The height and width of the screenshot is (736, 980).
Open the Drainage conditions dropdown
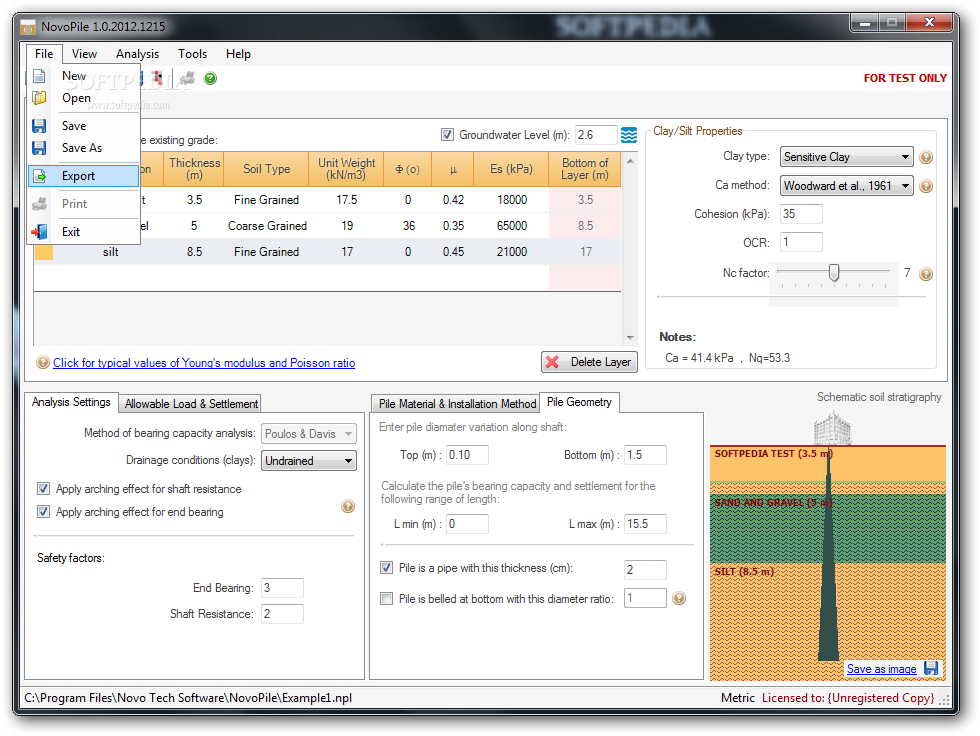309,461
